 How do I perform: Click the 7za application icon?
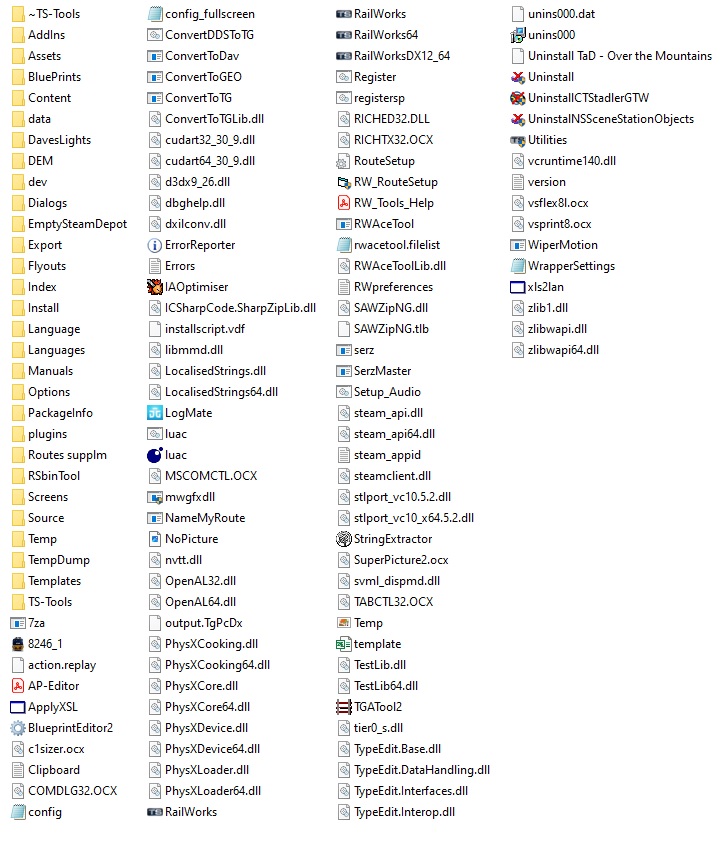18,623
